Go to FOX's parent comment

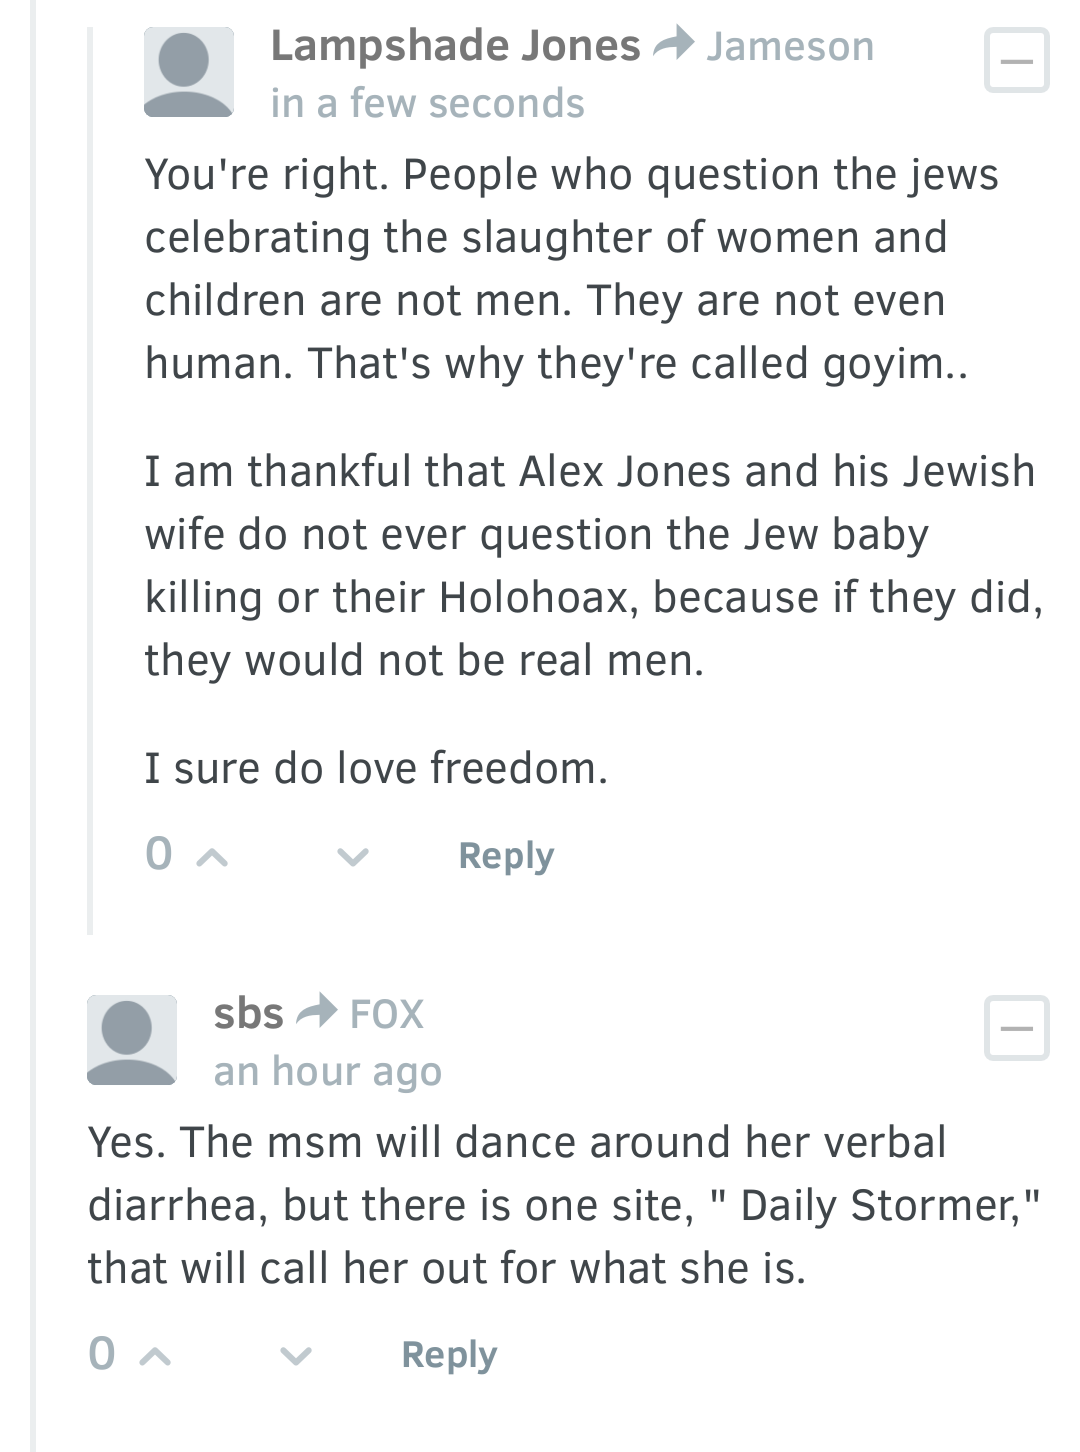click(x=387, y=1014)
